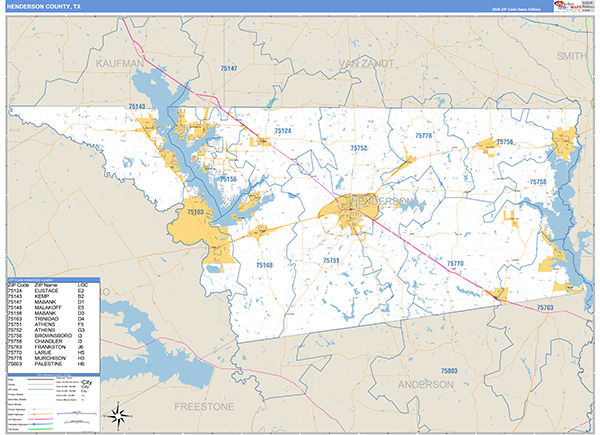Click the 75156 ZIP label on the map
The width and height of the screenshot is (600, 435).
228,179
